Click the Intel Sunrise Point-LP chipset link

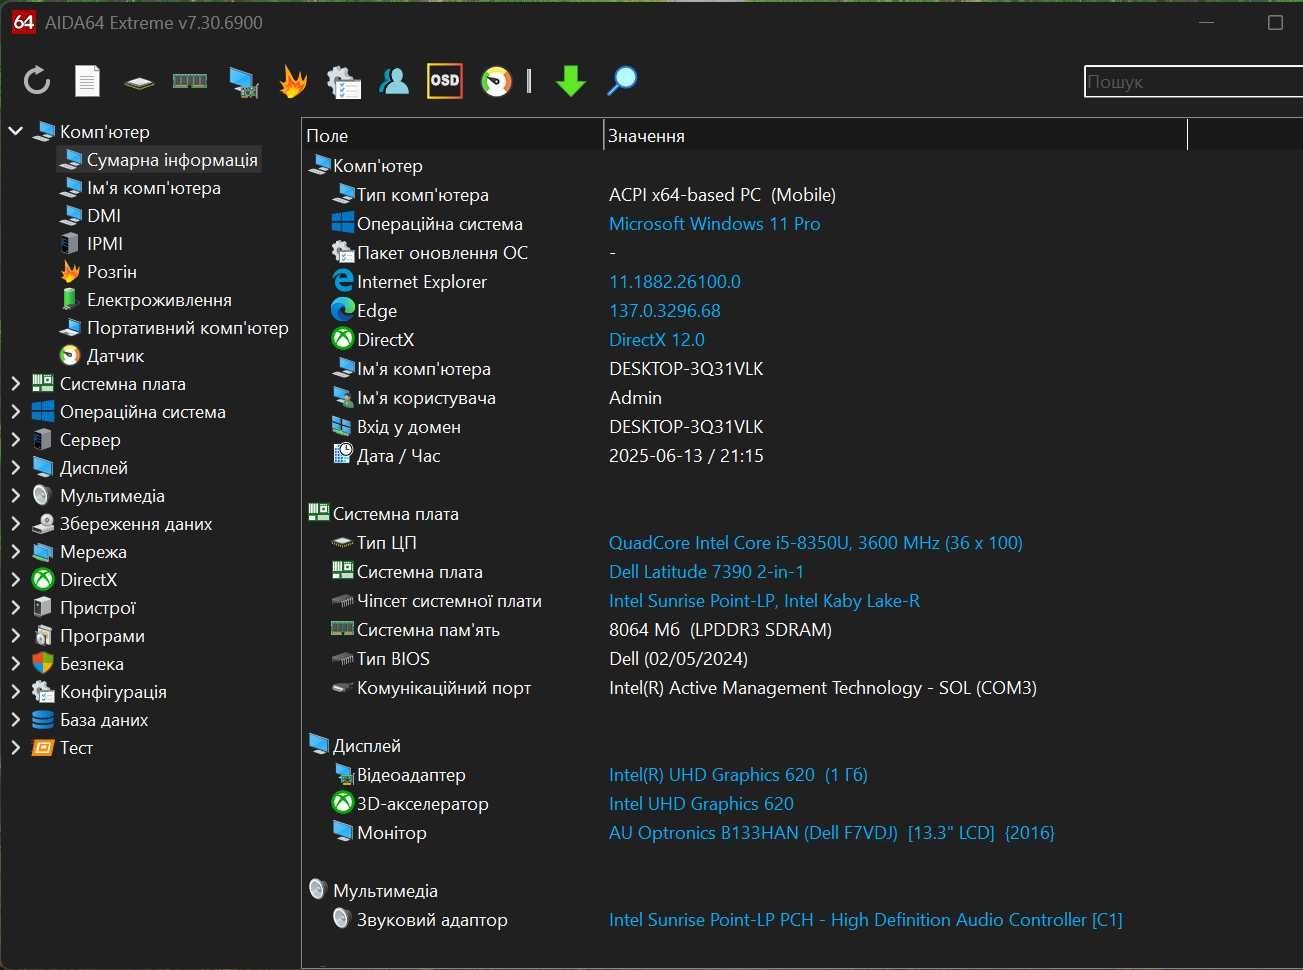point(764,600)
